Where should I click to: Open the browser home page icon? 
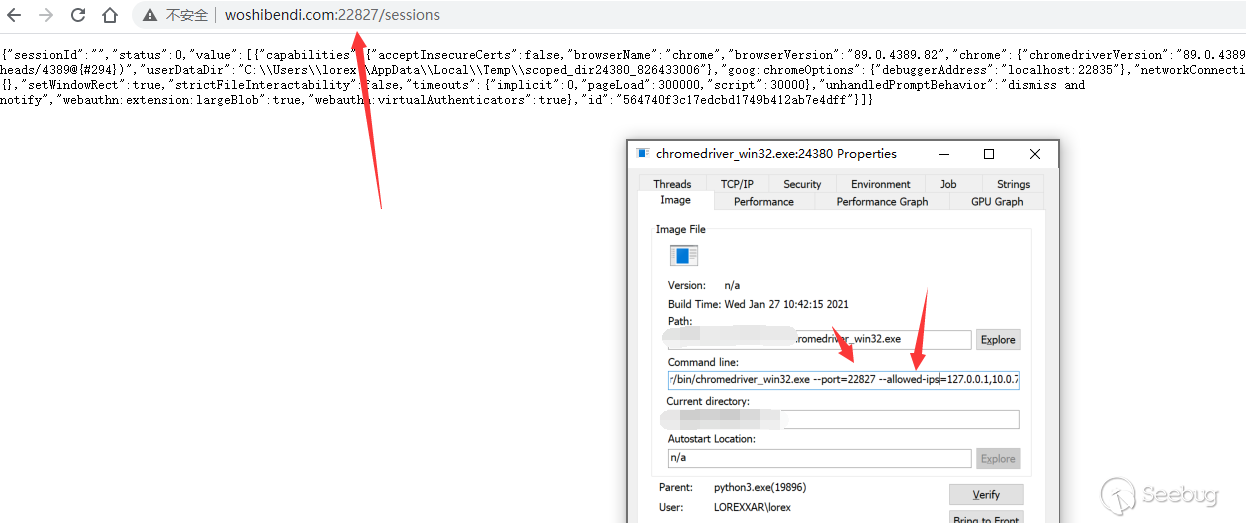[x=110, y=15]
